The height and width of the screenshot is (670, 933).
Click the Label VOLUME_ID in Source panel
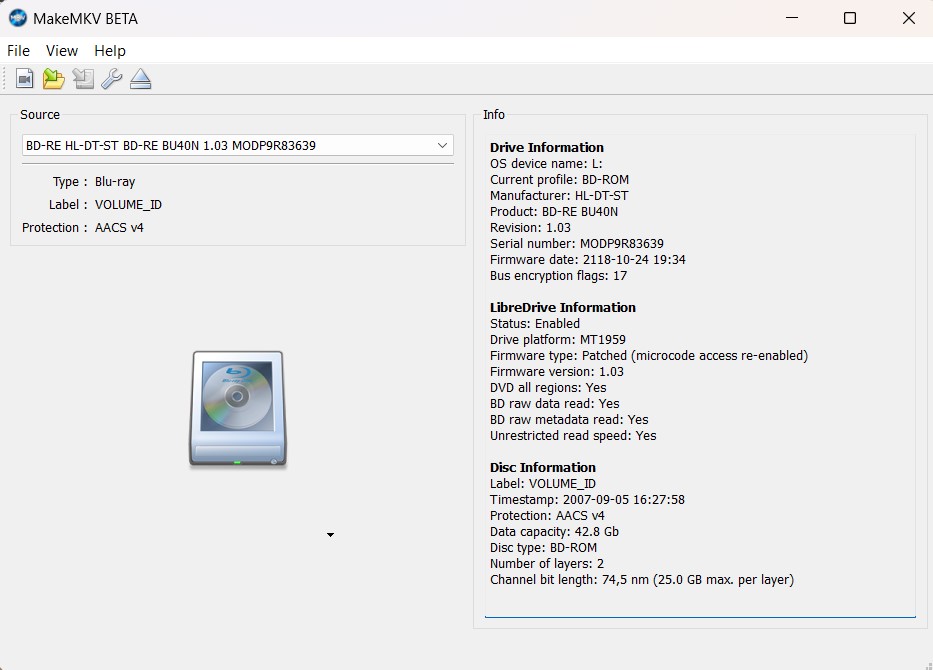pyautogui.click(x=105, y=205)
